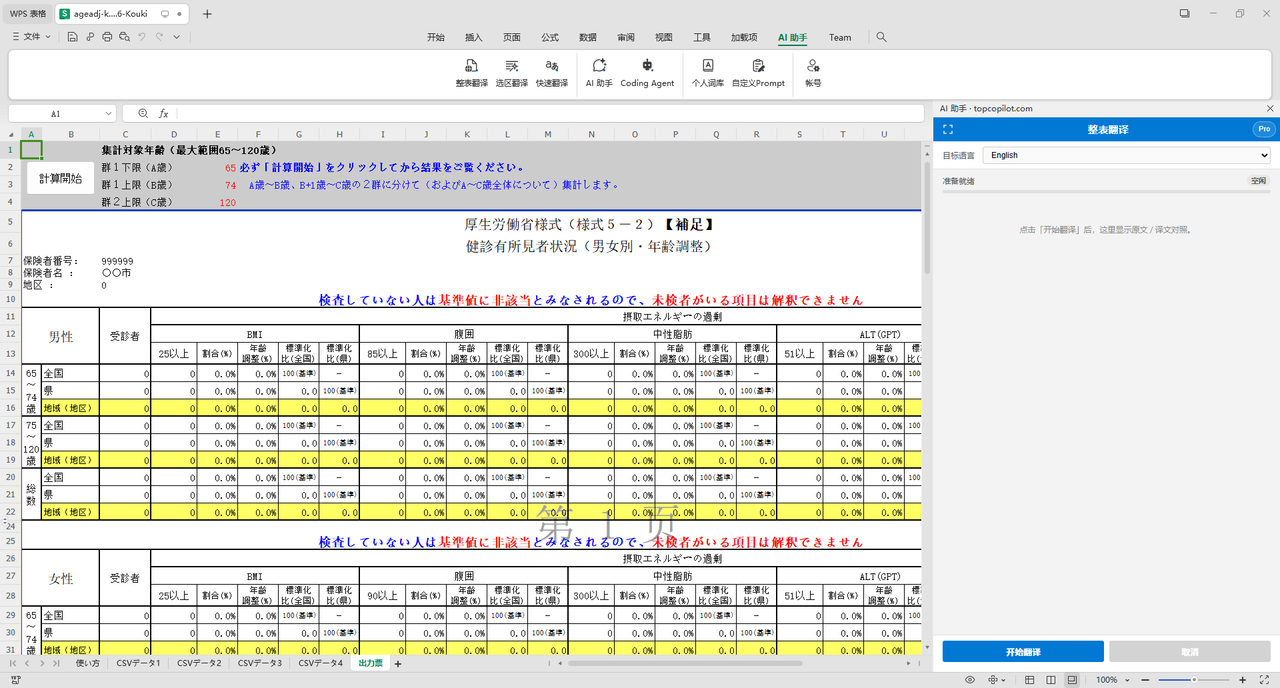Click the 計算開始 button in the sheet

pos(61,178)
